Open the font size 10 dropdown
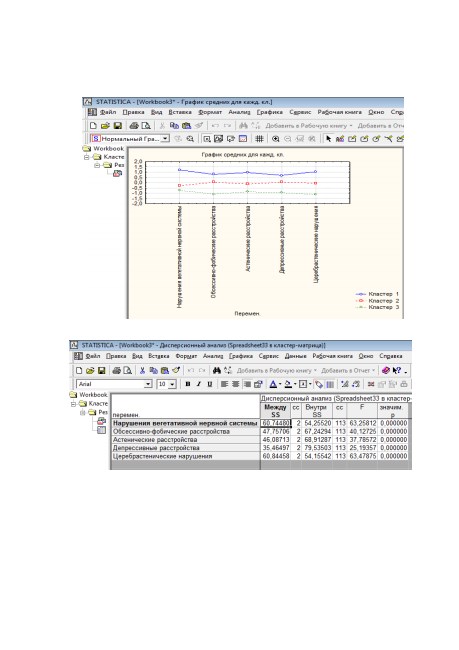The image size is (459, 650). (x=172, y=384)
